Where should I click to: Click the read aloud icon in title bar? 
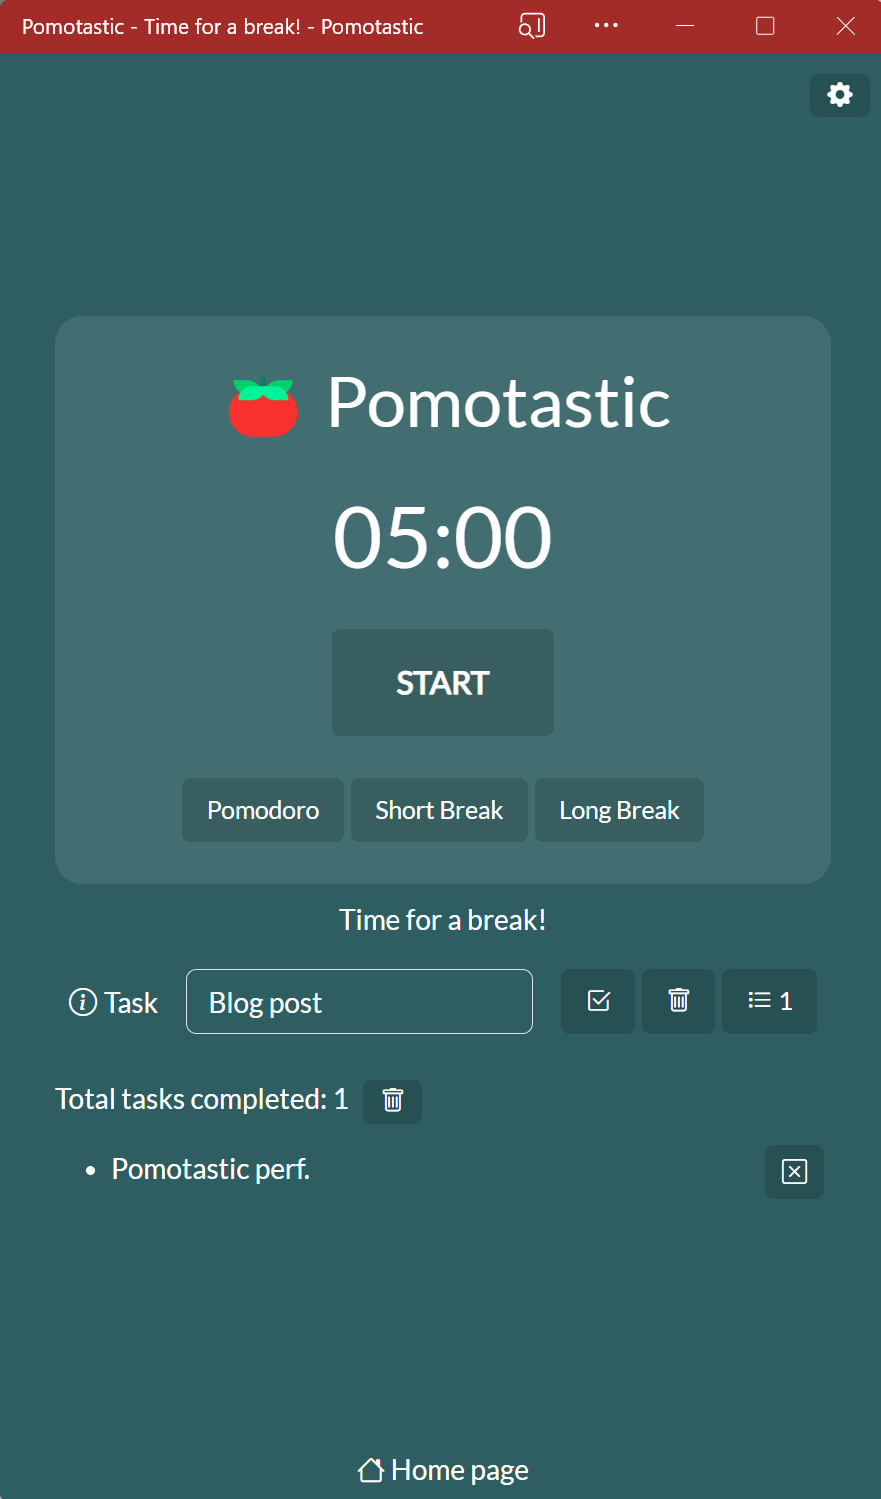(531, 26)
